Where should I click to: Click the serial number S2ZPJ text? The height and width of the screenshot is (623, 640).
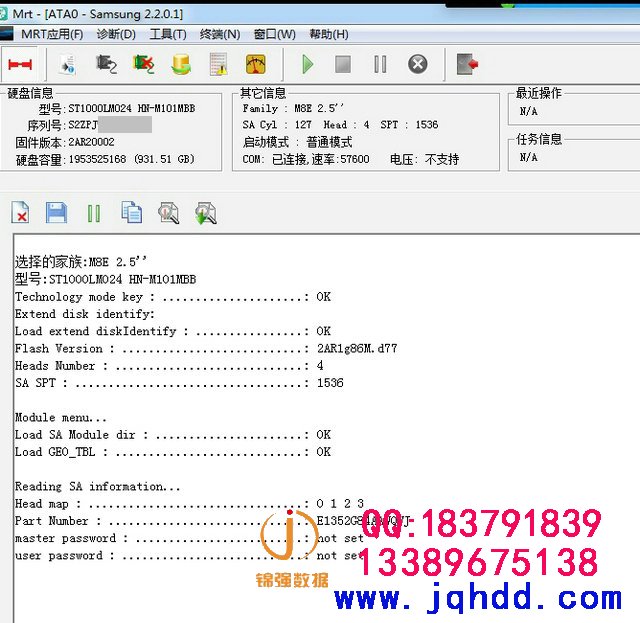pyautogui.click(x=83, y=125)
